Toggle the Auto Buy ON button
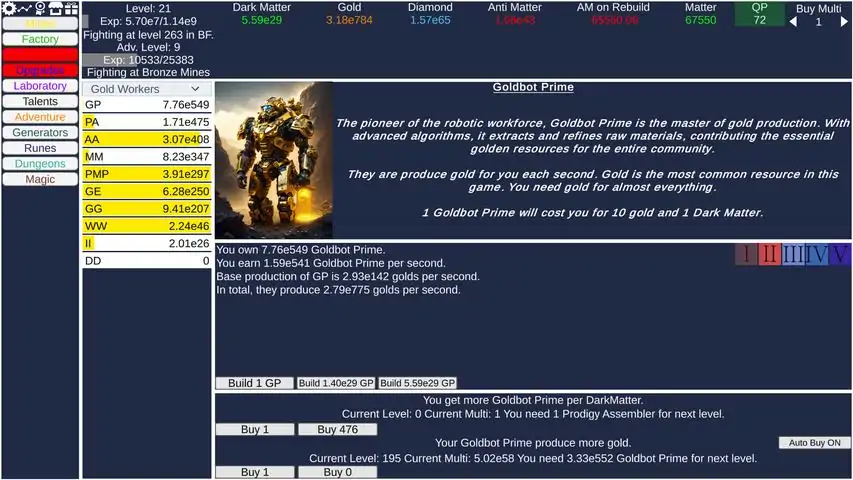Image resolution: width=853 pixels, height=480 pixels. click(813, 442)
